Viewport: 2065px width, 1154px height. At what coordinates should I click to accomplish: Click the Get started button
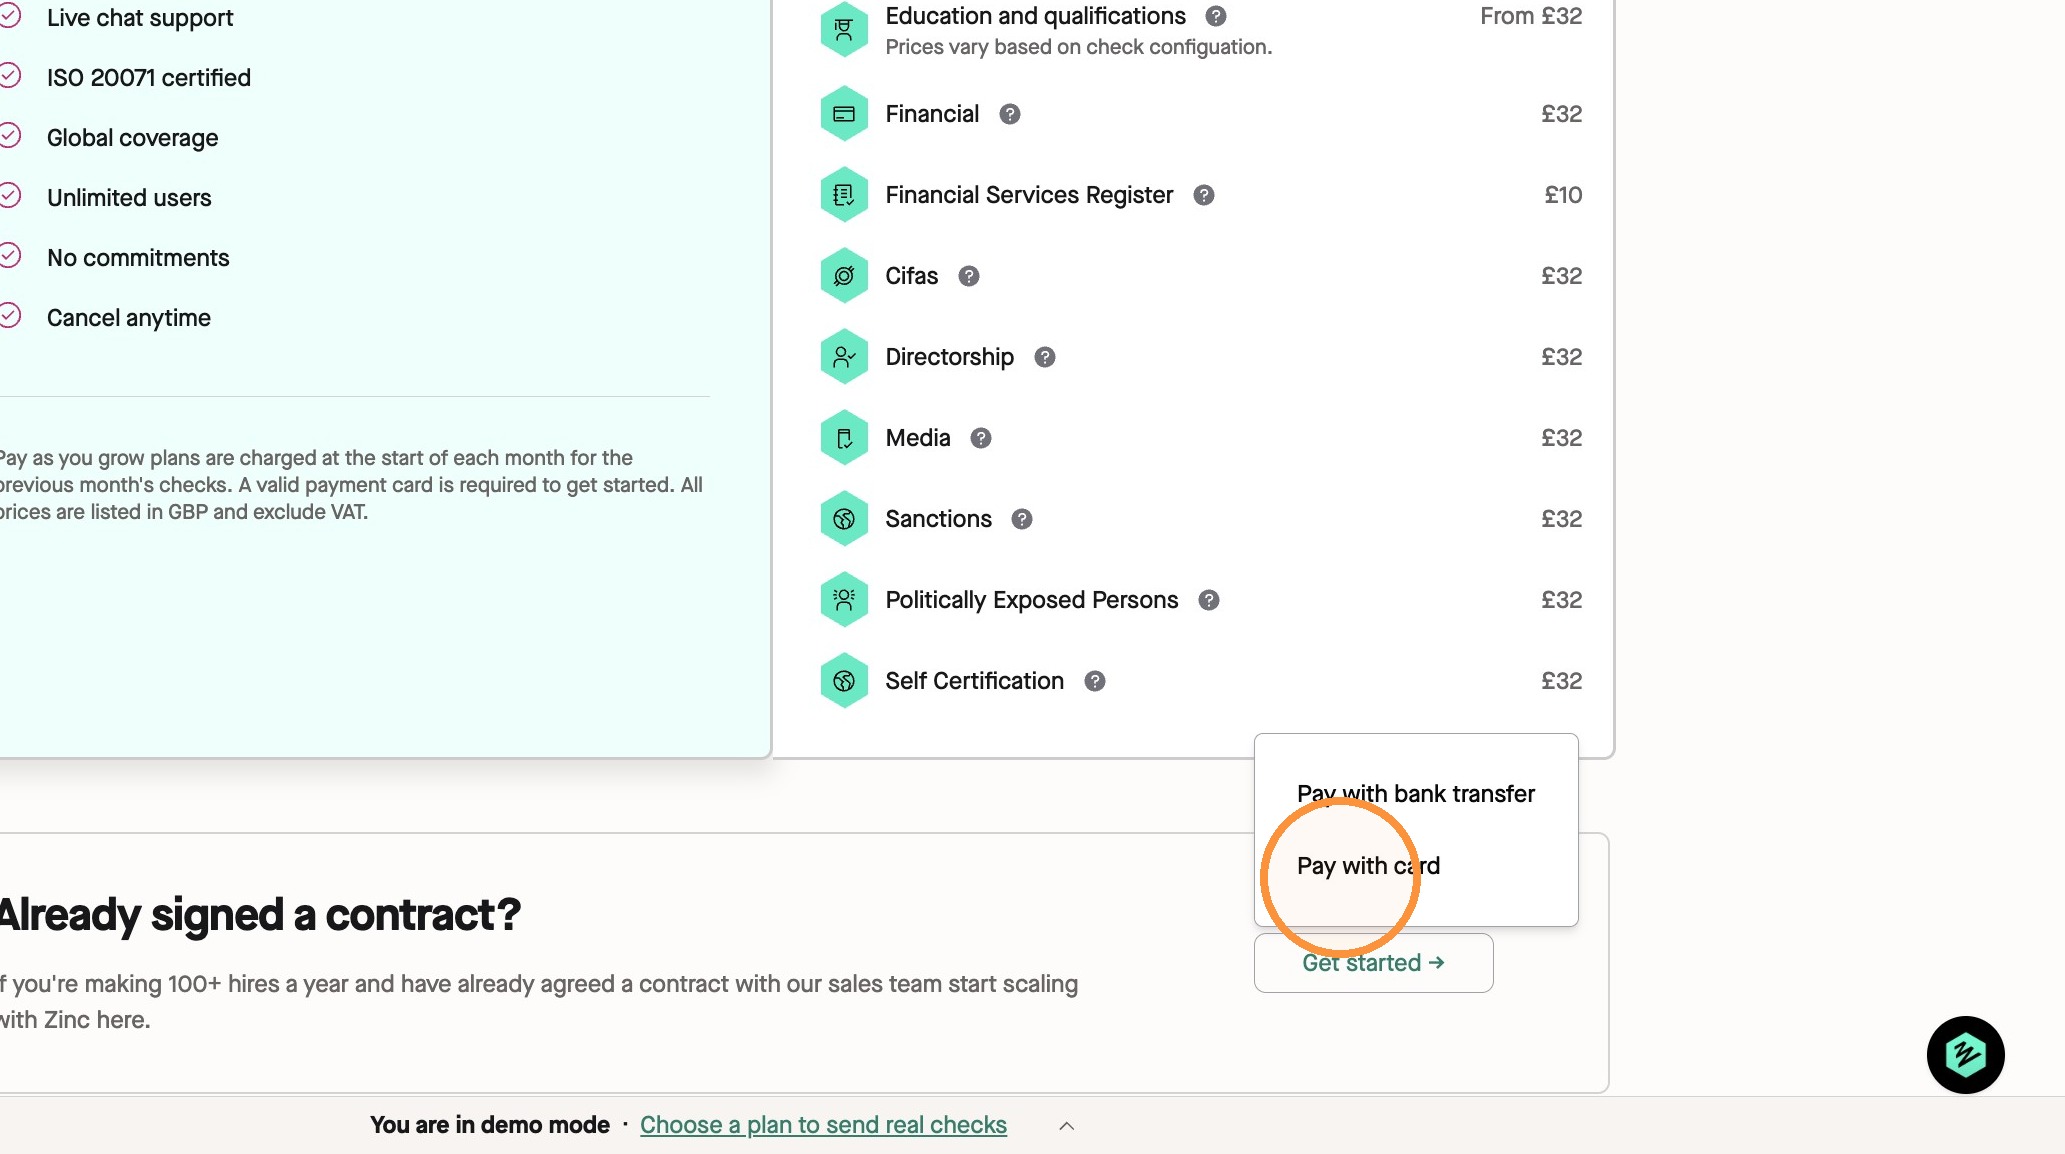[x=1374, y=963]
